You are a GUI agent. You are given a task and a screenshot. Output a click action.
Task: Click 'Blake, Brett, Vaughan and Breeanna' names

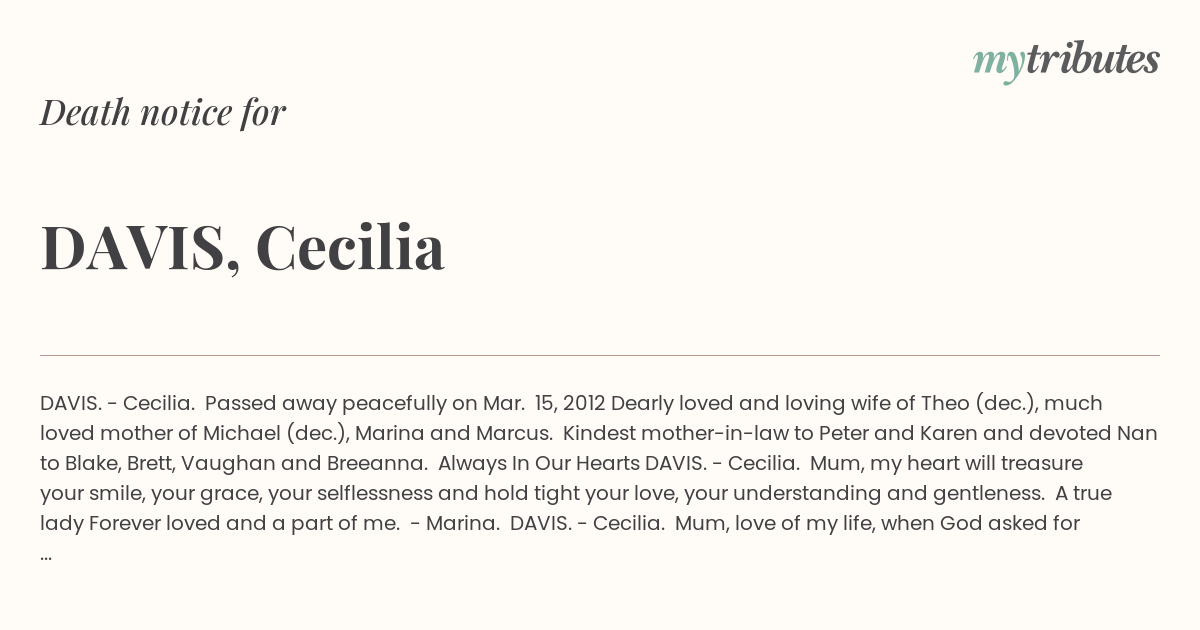[245, 463]
